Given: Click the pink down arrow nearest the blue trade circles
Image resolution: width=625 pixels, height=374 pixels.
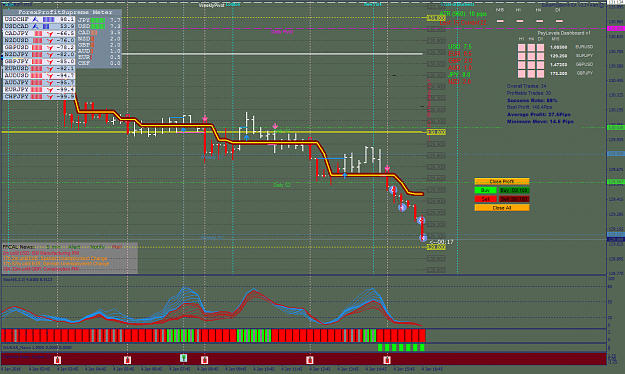Looking at the screenshot, I should (387, 169).
